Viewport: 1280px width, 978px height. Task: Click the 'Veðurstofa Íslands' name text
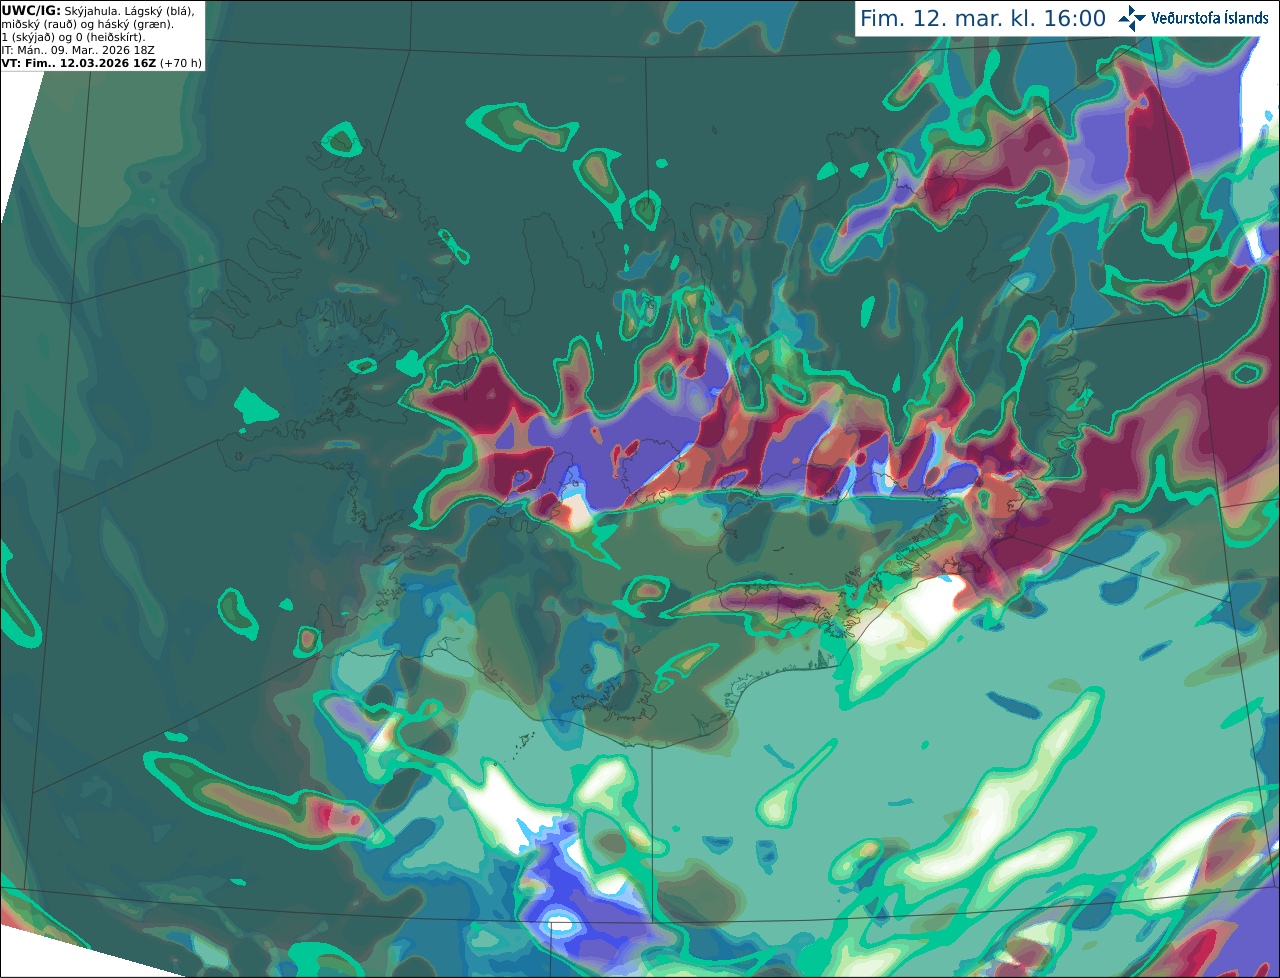coord(1210,18)
